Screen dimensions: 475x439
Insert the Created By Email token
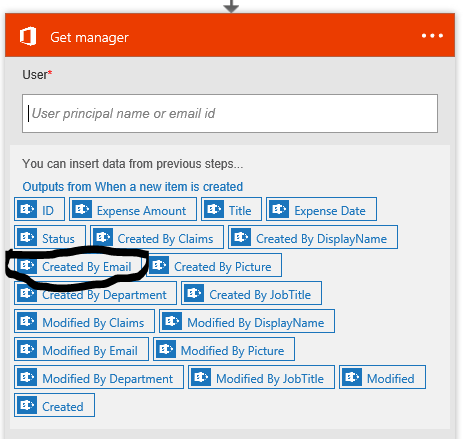(78, 265)
